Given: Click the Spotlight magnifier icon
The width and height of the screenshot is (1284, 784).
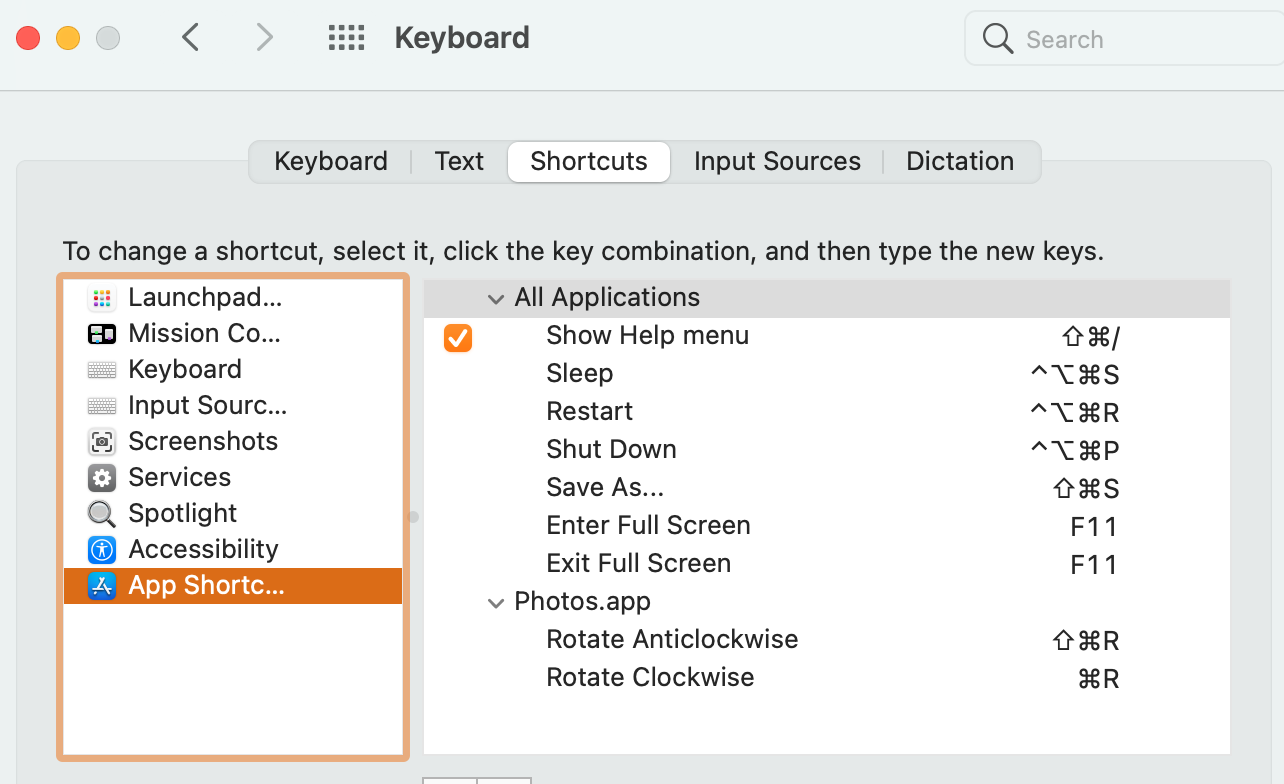Looking at the screenshot, I should (101, 514).
